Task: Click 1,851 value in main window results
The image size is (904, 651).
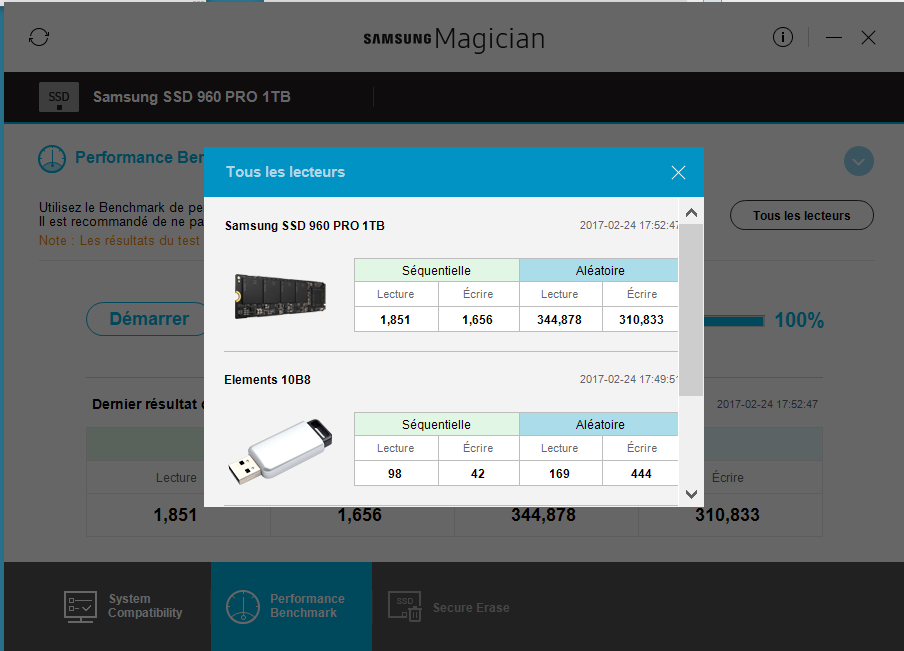Action: (x=175, y=515)
